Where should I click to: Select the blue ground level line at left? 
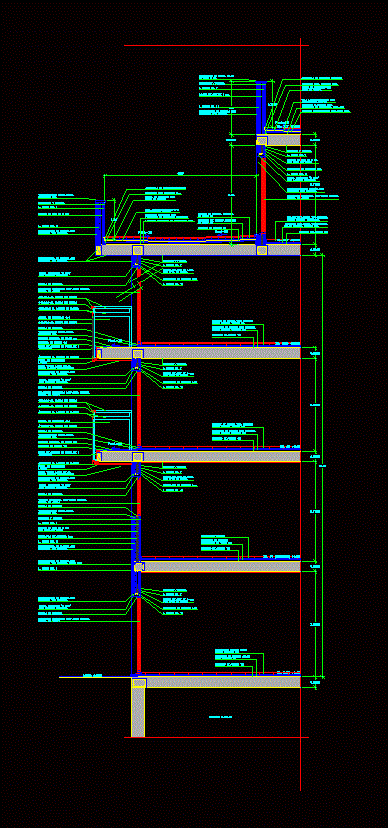click(95, 676)
